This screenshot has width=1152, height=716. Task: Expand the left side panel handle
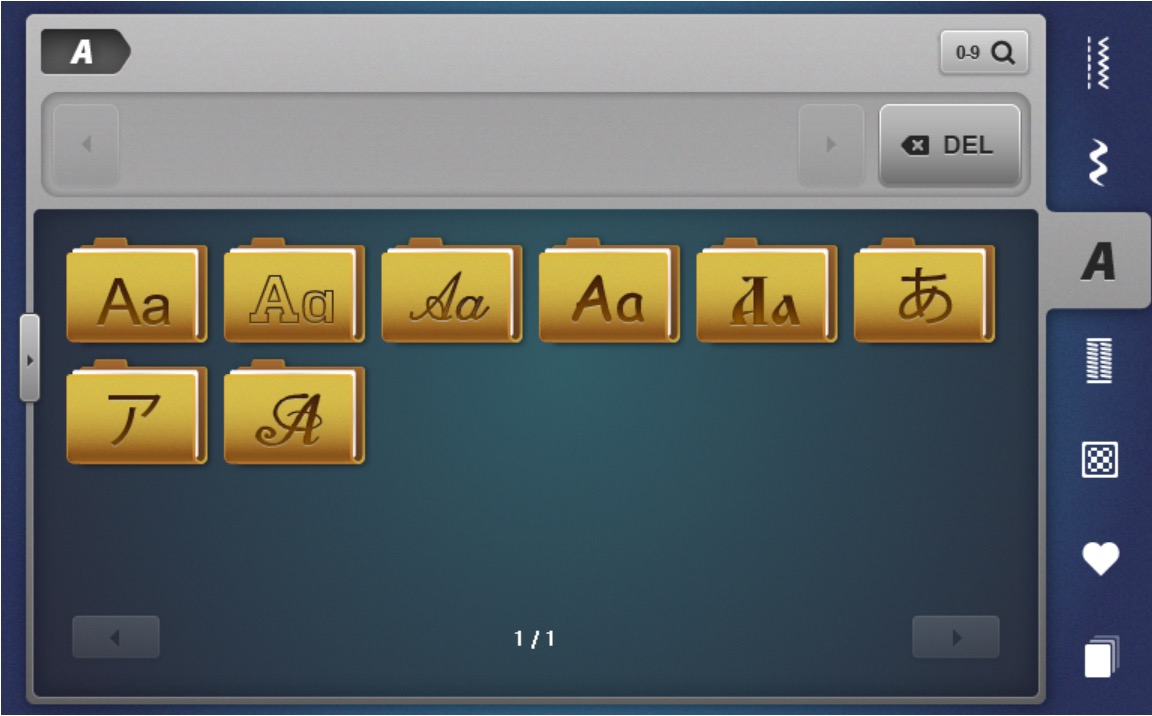pyautogui.click(x=30, y=358)
